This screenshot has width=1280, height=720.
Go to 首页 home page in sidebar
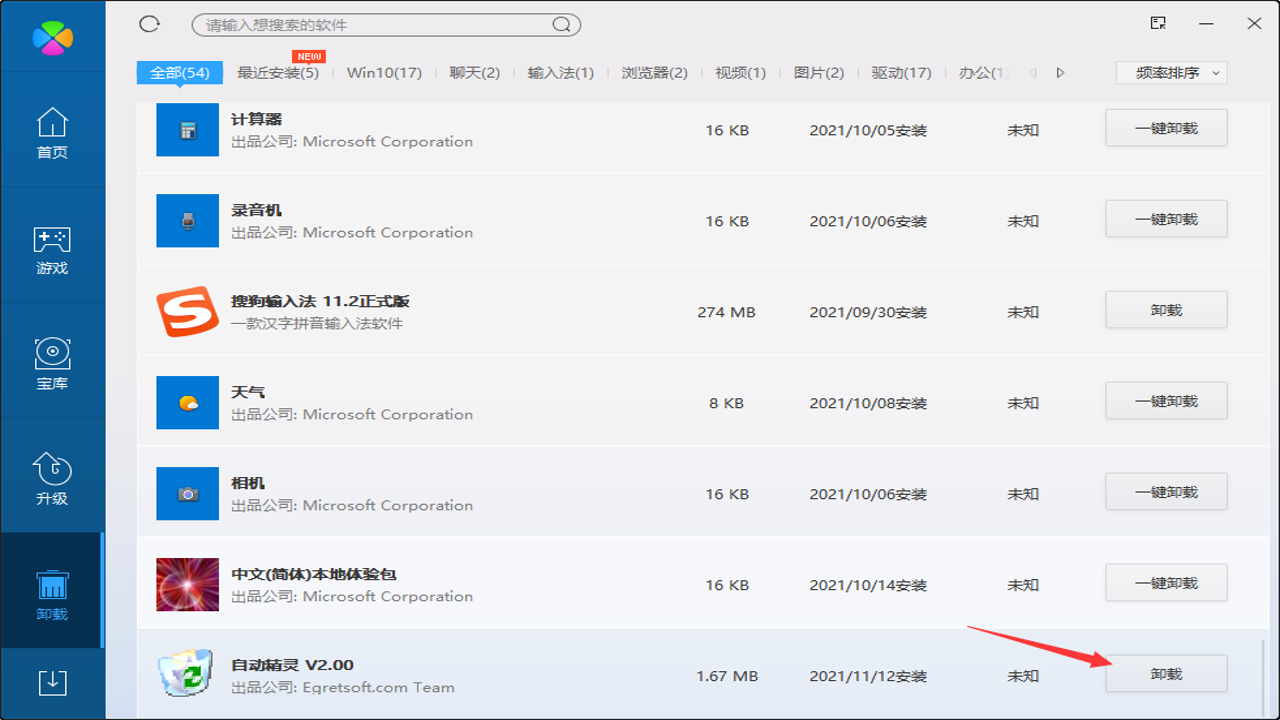coord(52,133)
